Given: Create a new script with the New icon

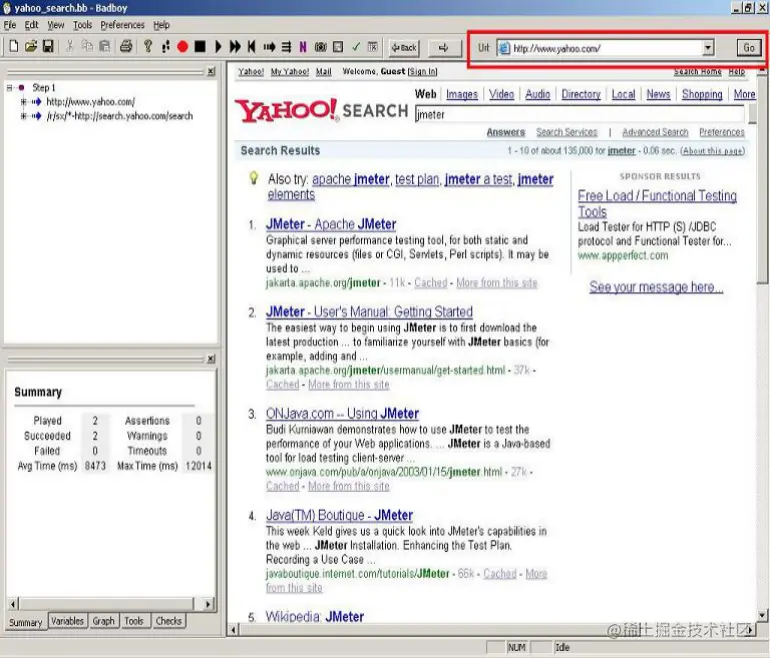Looking at the screenshot, I should 14,47.
